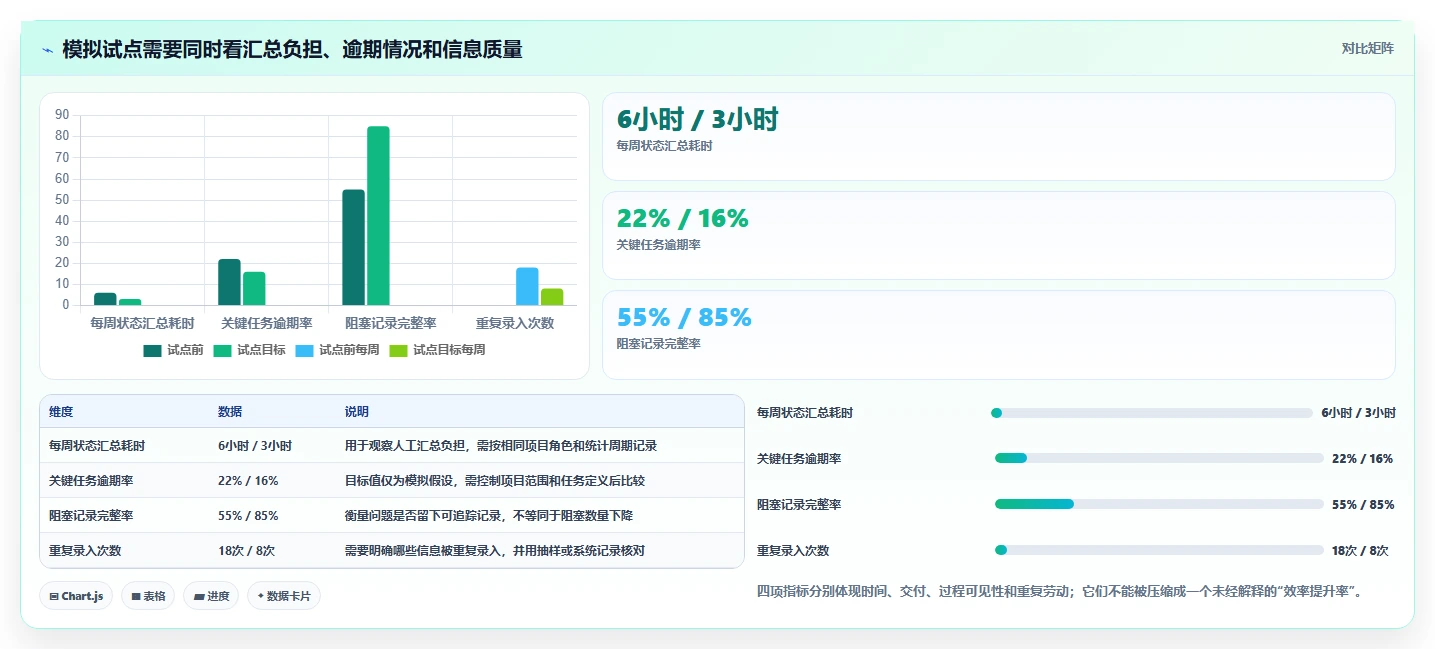Click the description starting with 需要明确哪些信息被重复录入
This screenshot has height=649, width=1435.
[x=495, y=551]
